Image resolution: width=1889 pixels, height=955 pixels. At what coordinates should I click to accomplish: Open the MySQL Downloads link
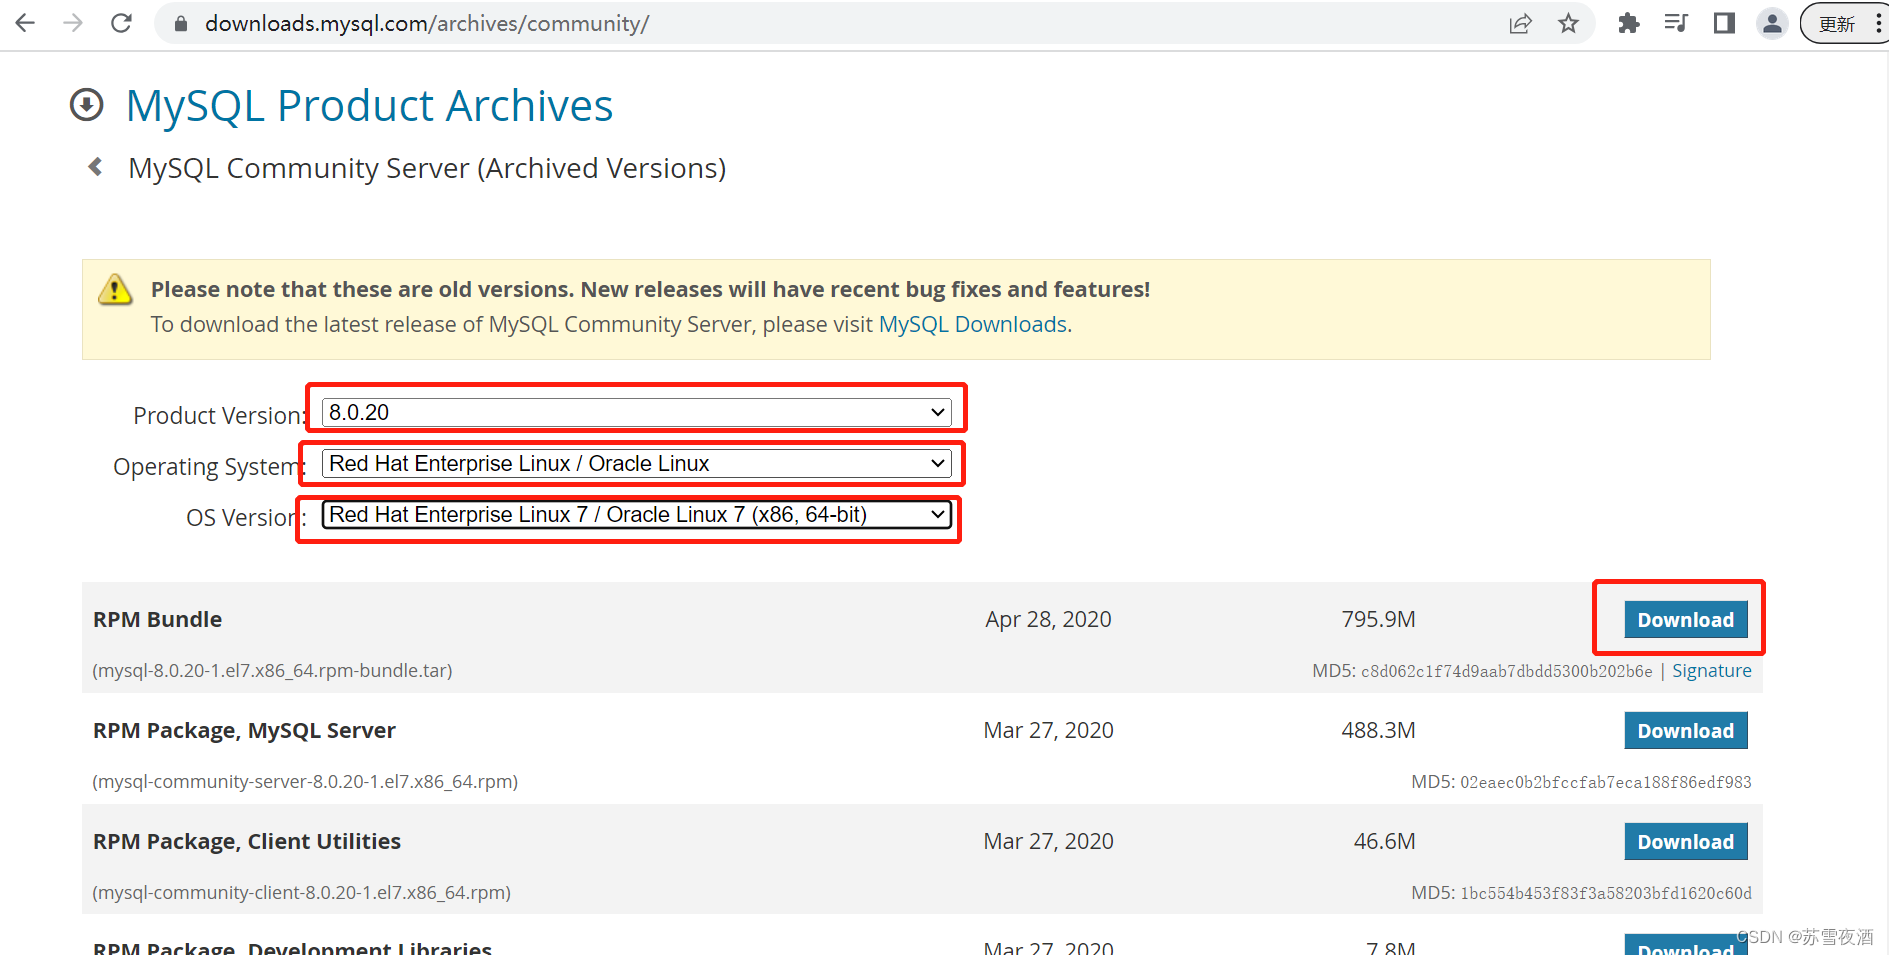click(973, 324)
